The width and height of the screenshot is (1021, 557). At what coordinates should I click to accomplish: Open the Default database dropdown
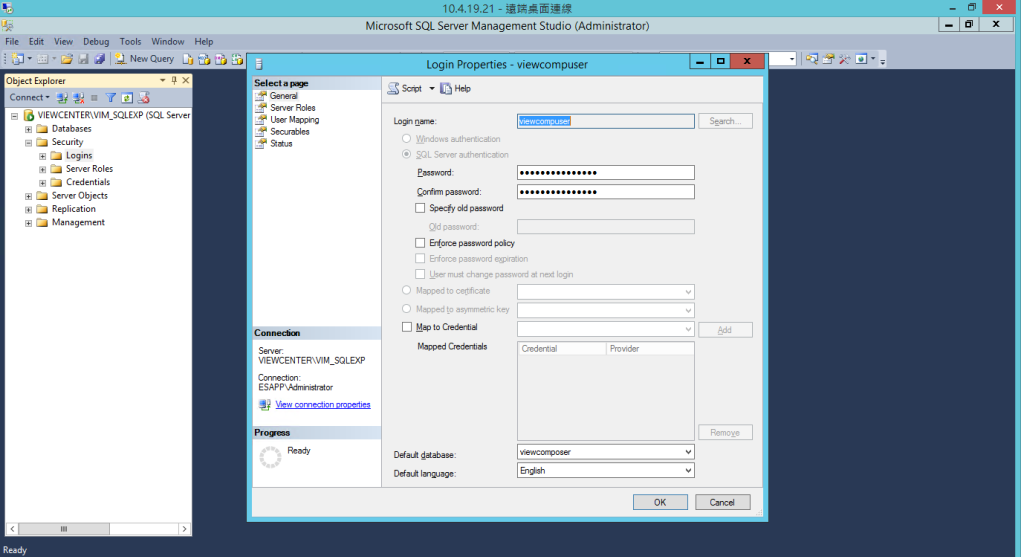point(606,452)
